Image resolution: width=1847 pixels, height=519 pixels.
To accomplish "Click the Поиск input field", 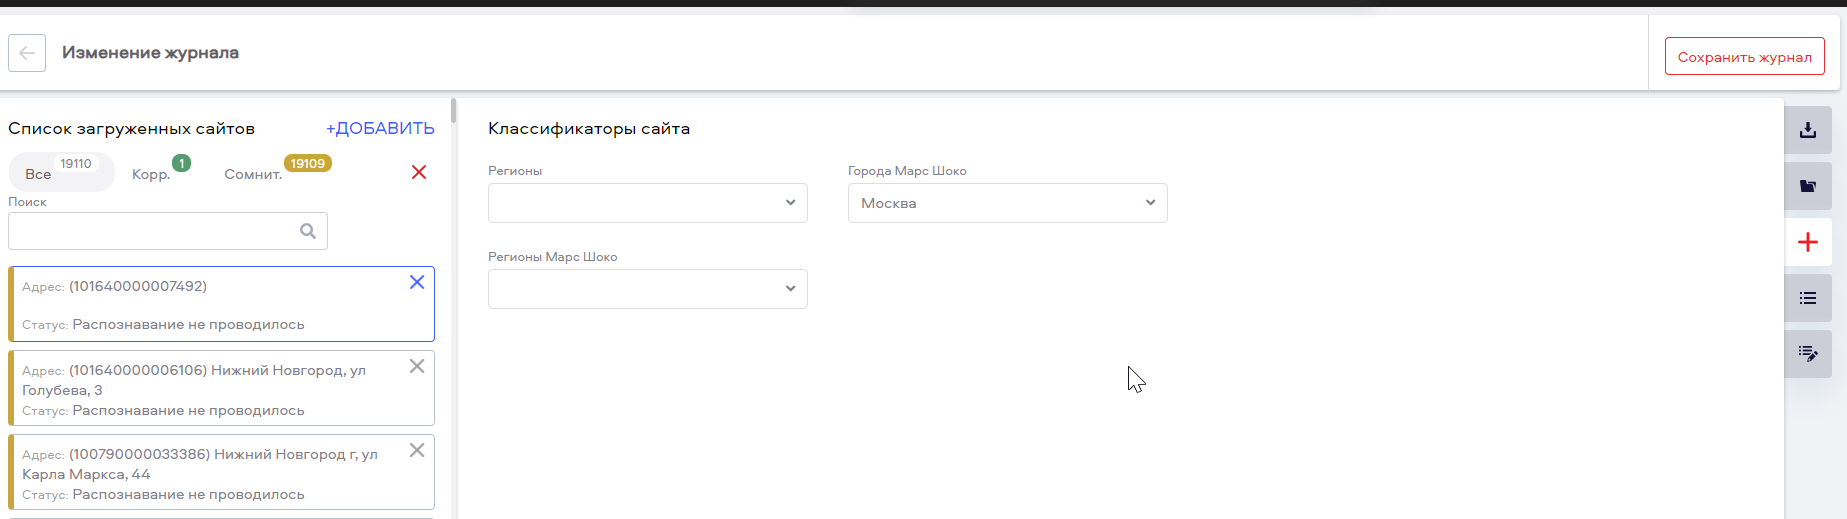I will pyautogui.click(x=168, y=231).
